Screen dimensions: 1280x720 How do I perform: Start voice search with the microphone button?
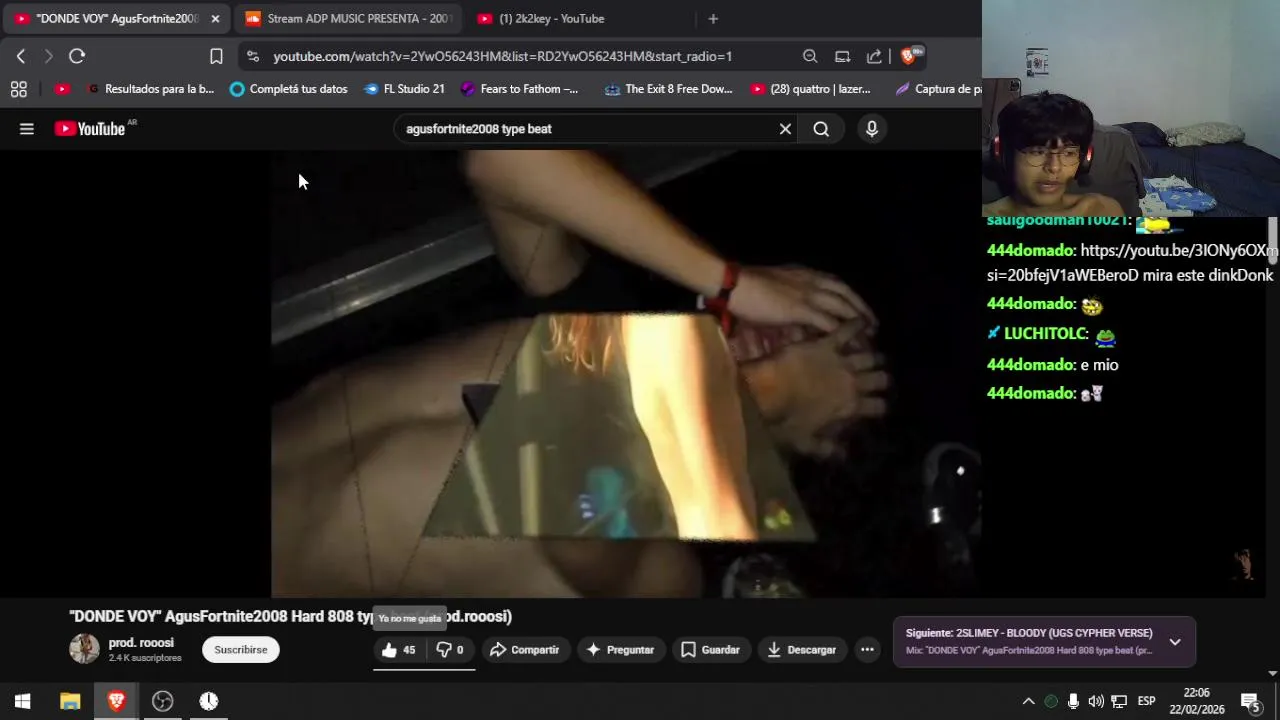pyautogui.click(x=872, y=128)
